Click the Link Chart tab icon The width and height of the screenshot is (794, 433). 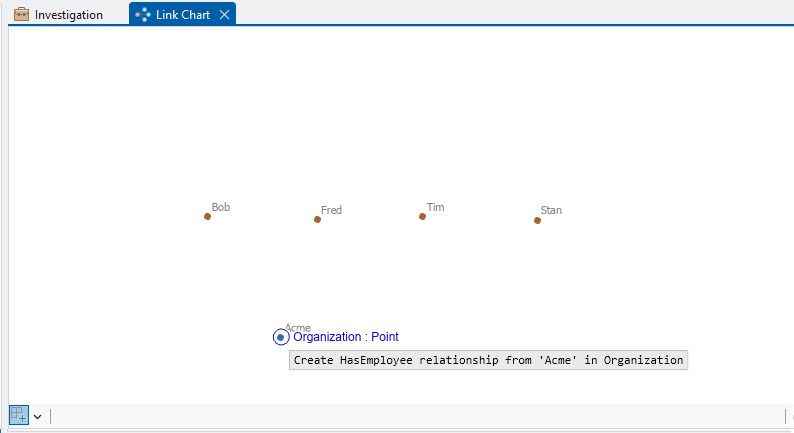tap(143, 15)
